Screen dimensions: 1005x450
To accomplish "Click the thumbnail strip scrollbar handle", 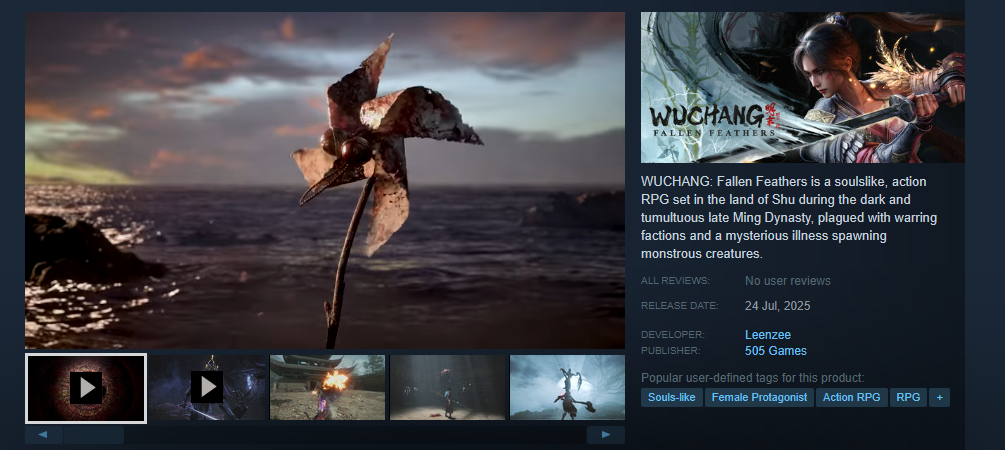I will tap(94, 435).
